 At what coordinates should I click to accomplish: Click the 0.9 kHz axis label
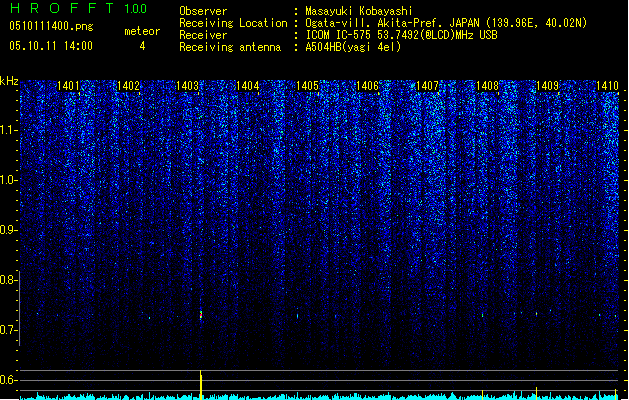(7, 230)
